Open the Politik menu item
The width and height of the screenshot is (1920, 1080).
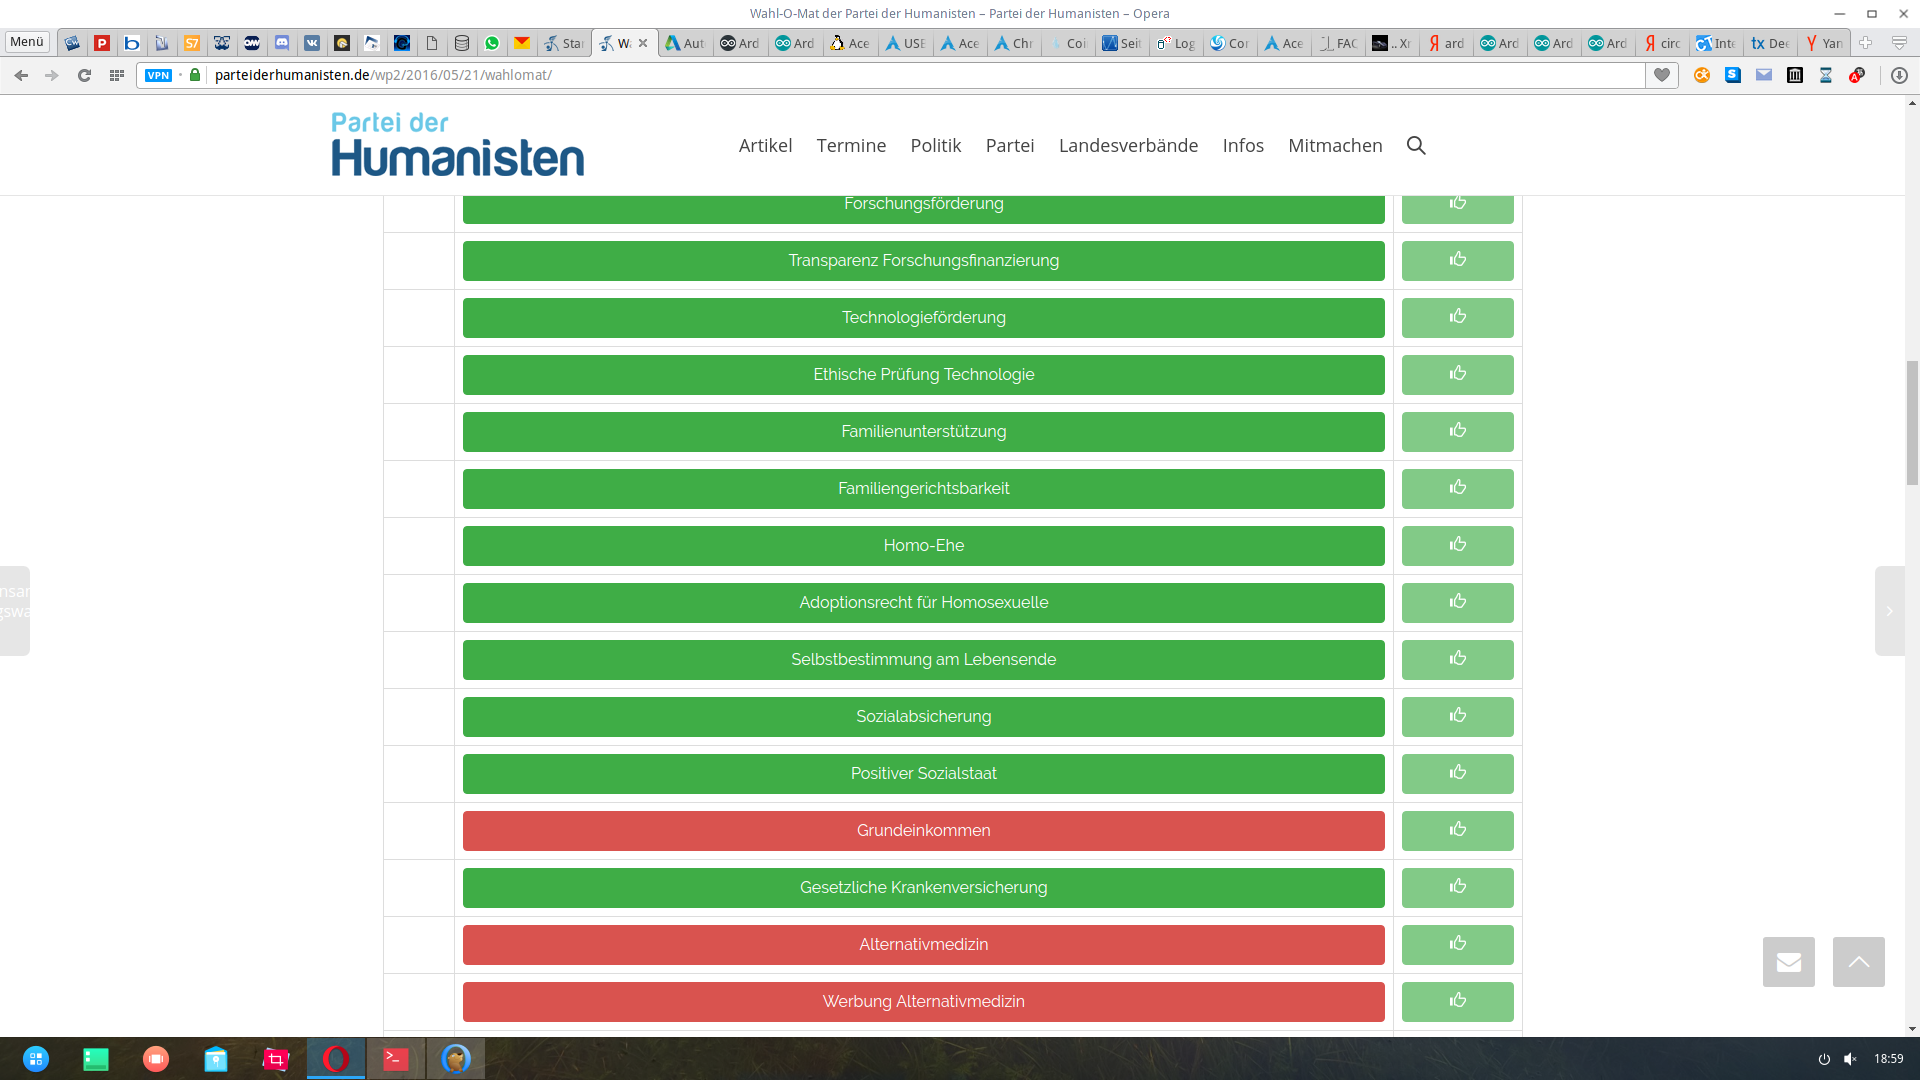click(x=935, y=146)
